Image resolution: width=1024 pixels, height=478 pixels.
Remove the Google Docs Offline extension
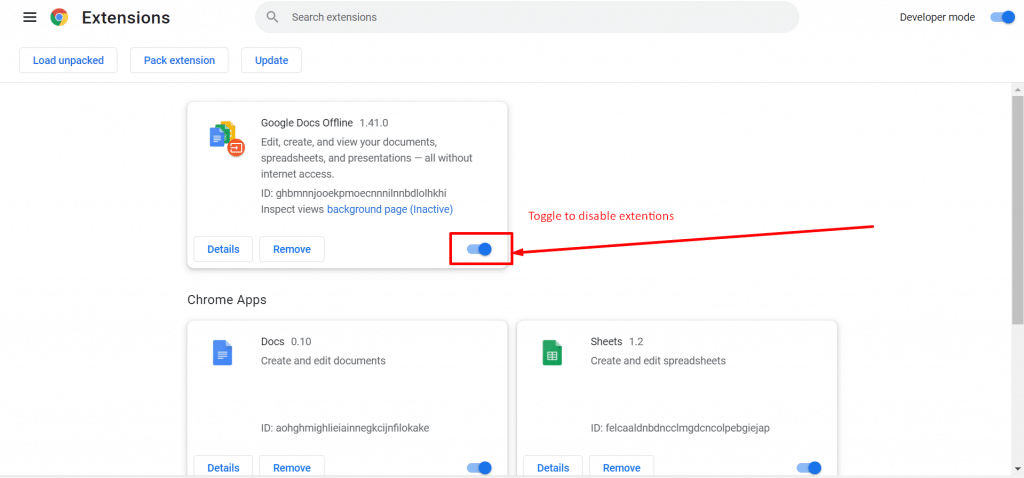(292, 249)
